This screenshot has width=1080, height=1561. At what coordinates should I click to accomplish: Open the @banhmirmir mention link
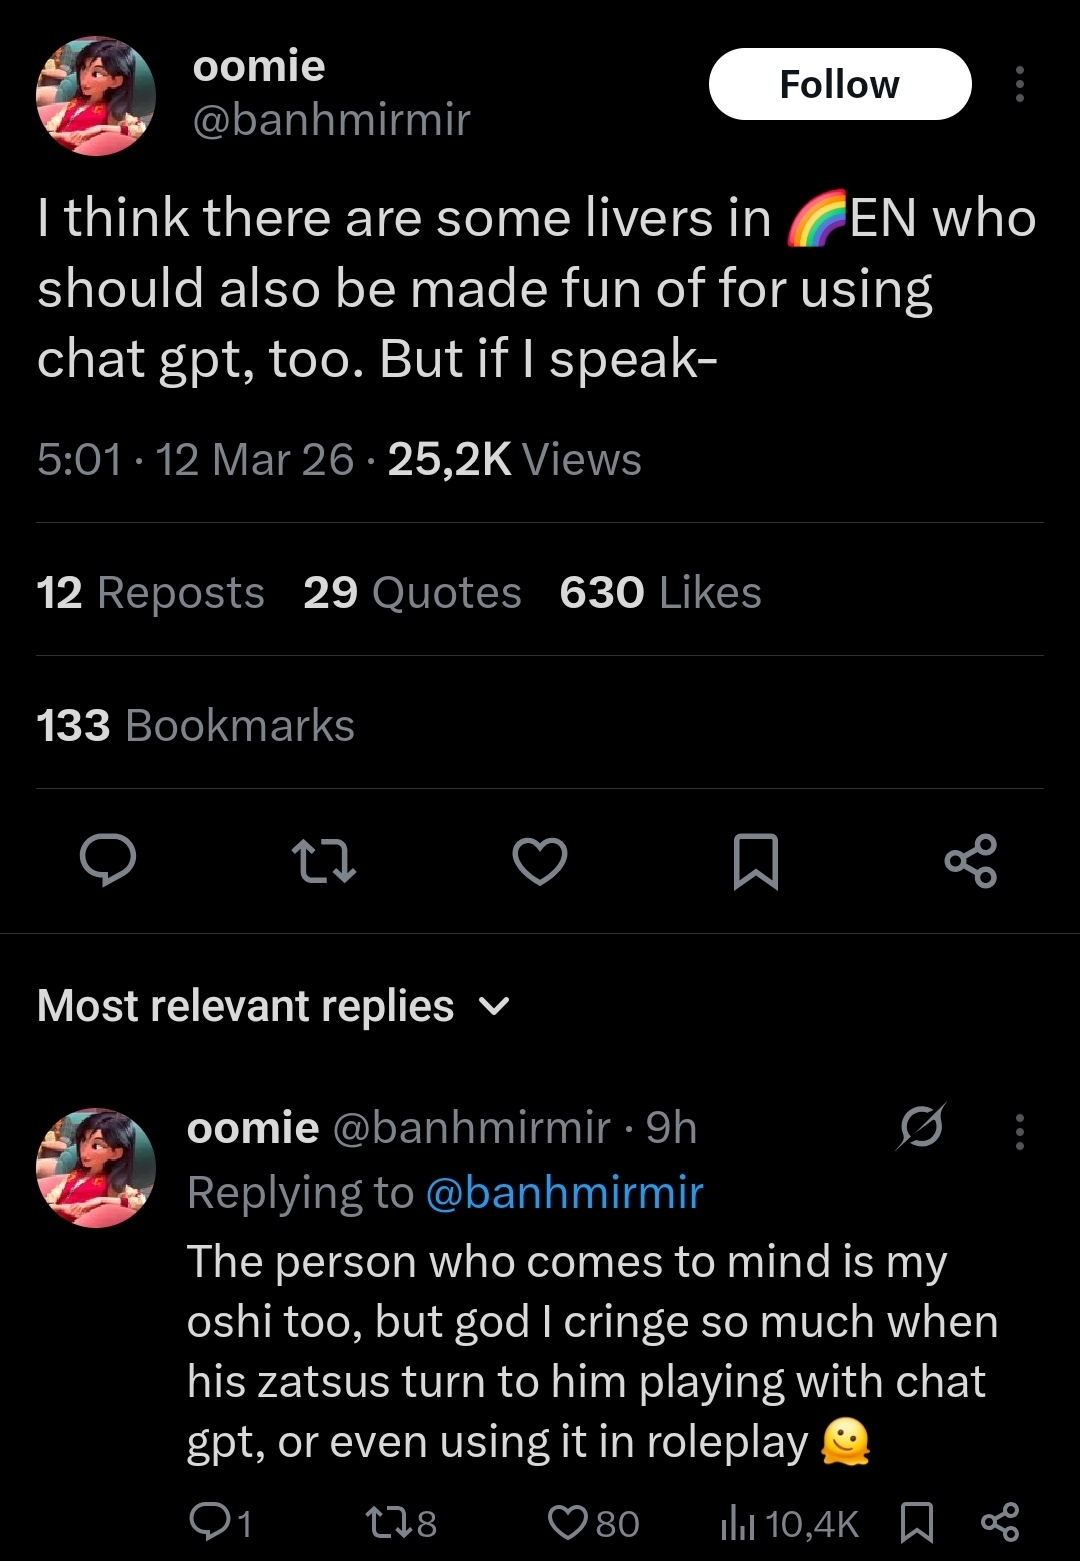coord(564,1192)
